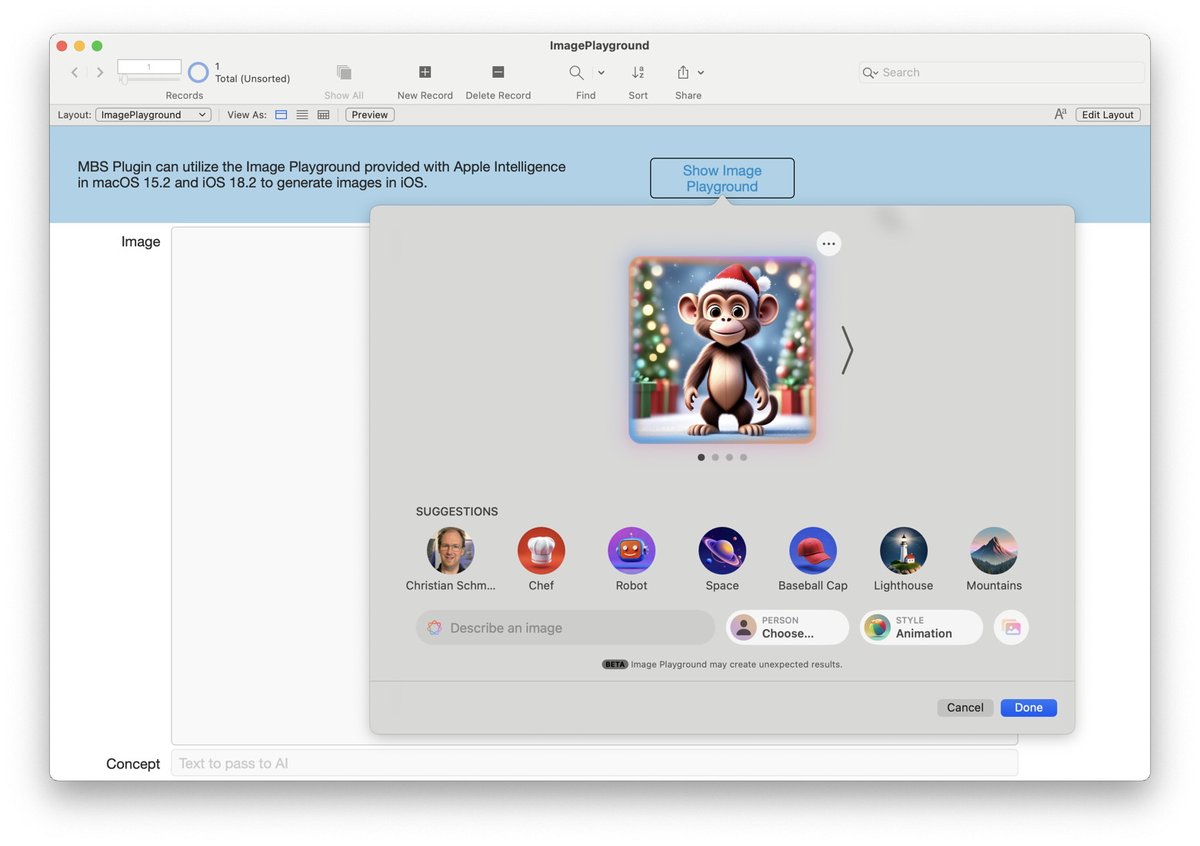Open the Layout dropdown showing ImagePlayground
Image resolution: width=1200 pixels, height=846 pixels.
(152, 114)
